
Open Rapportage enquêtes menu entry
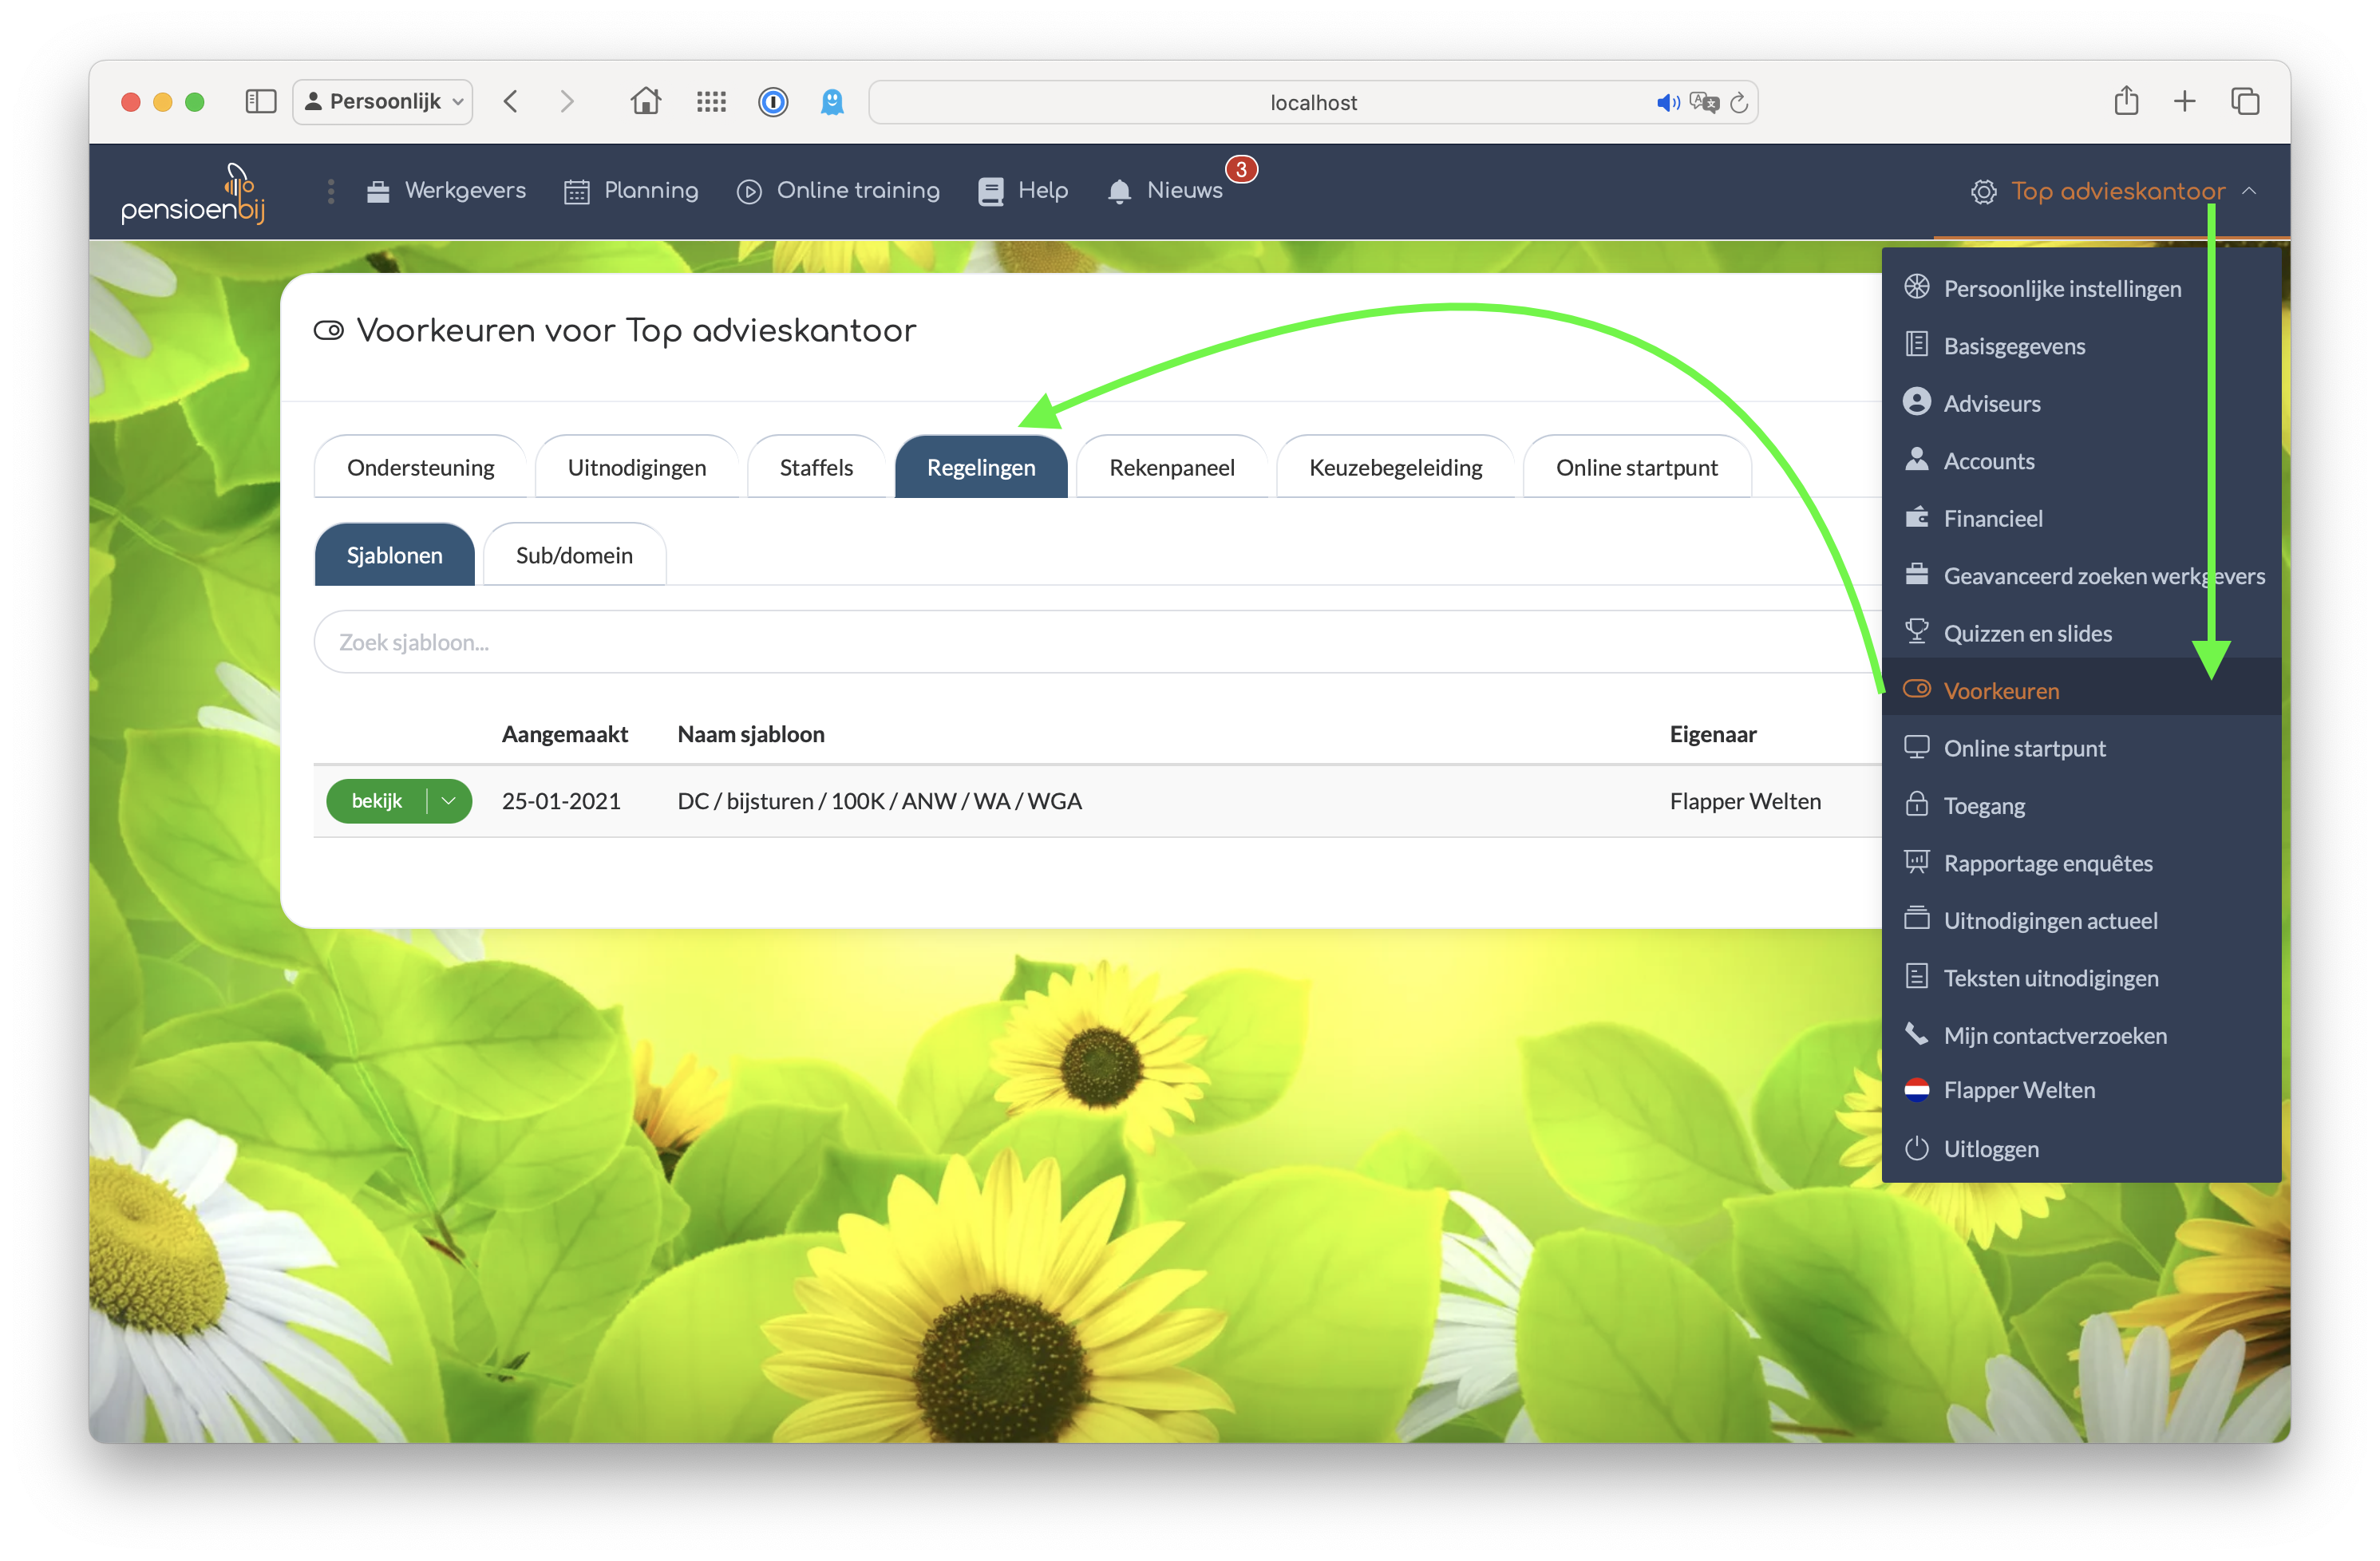click(2081, 863)
